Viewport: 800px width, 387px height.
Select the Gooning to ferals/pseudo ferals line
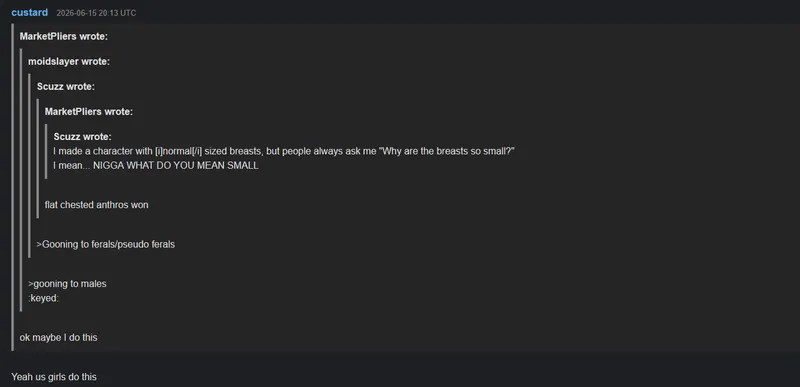click(x=106, y=245)
